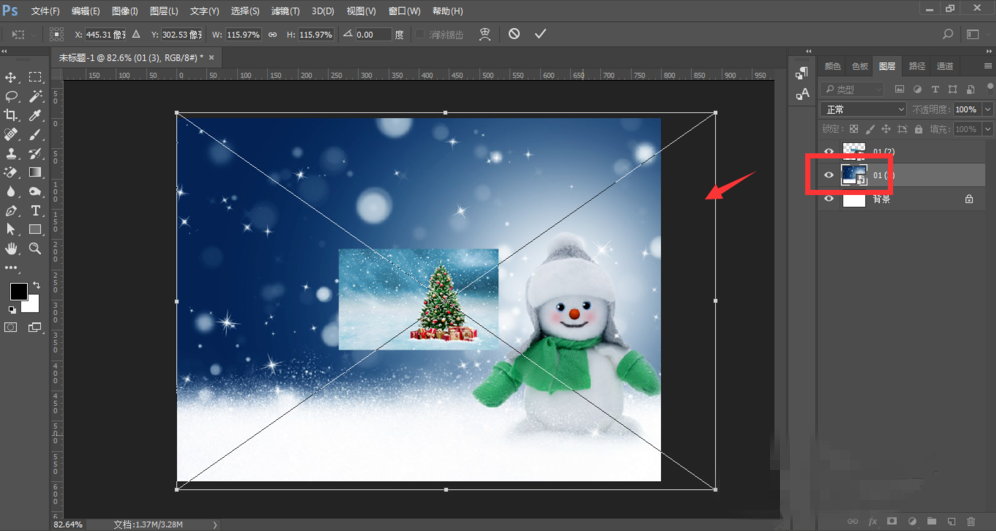Open the 图像(I) menu
996x531 pixels.
(124, 11)
